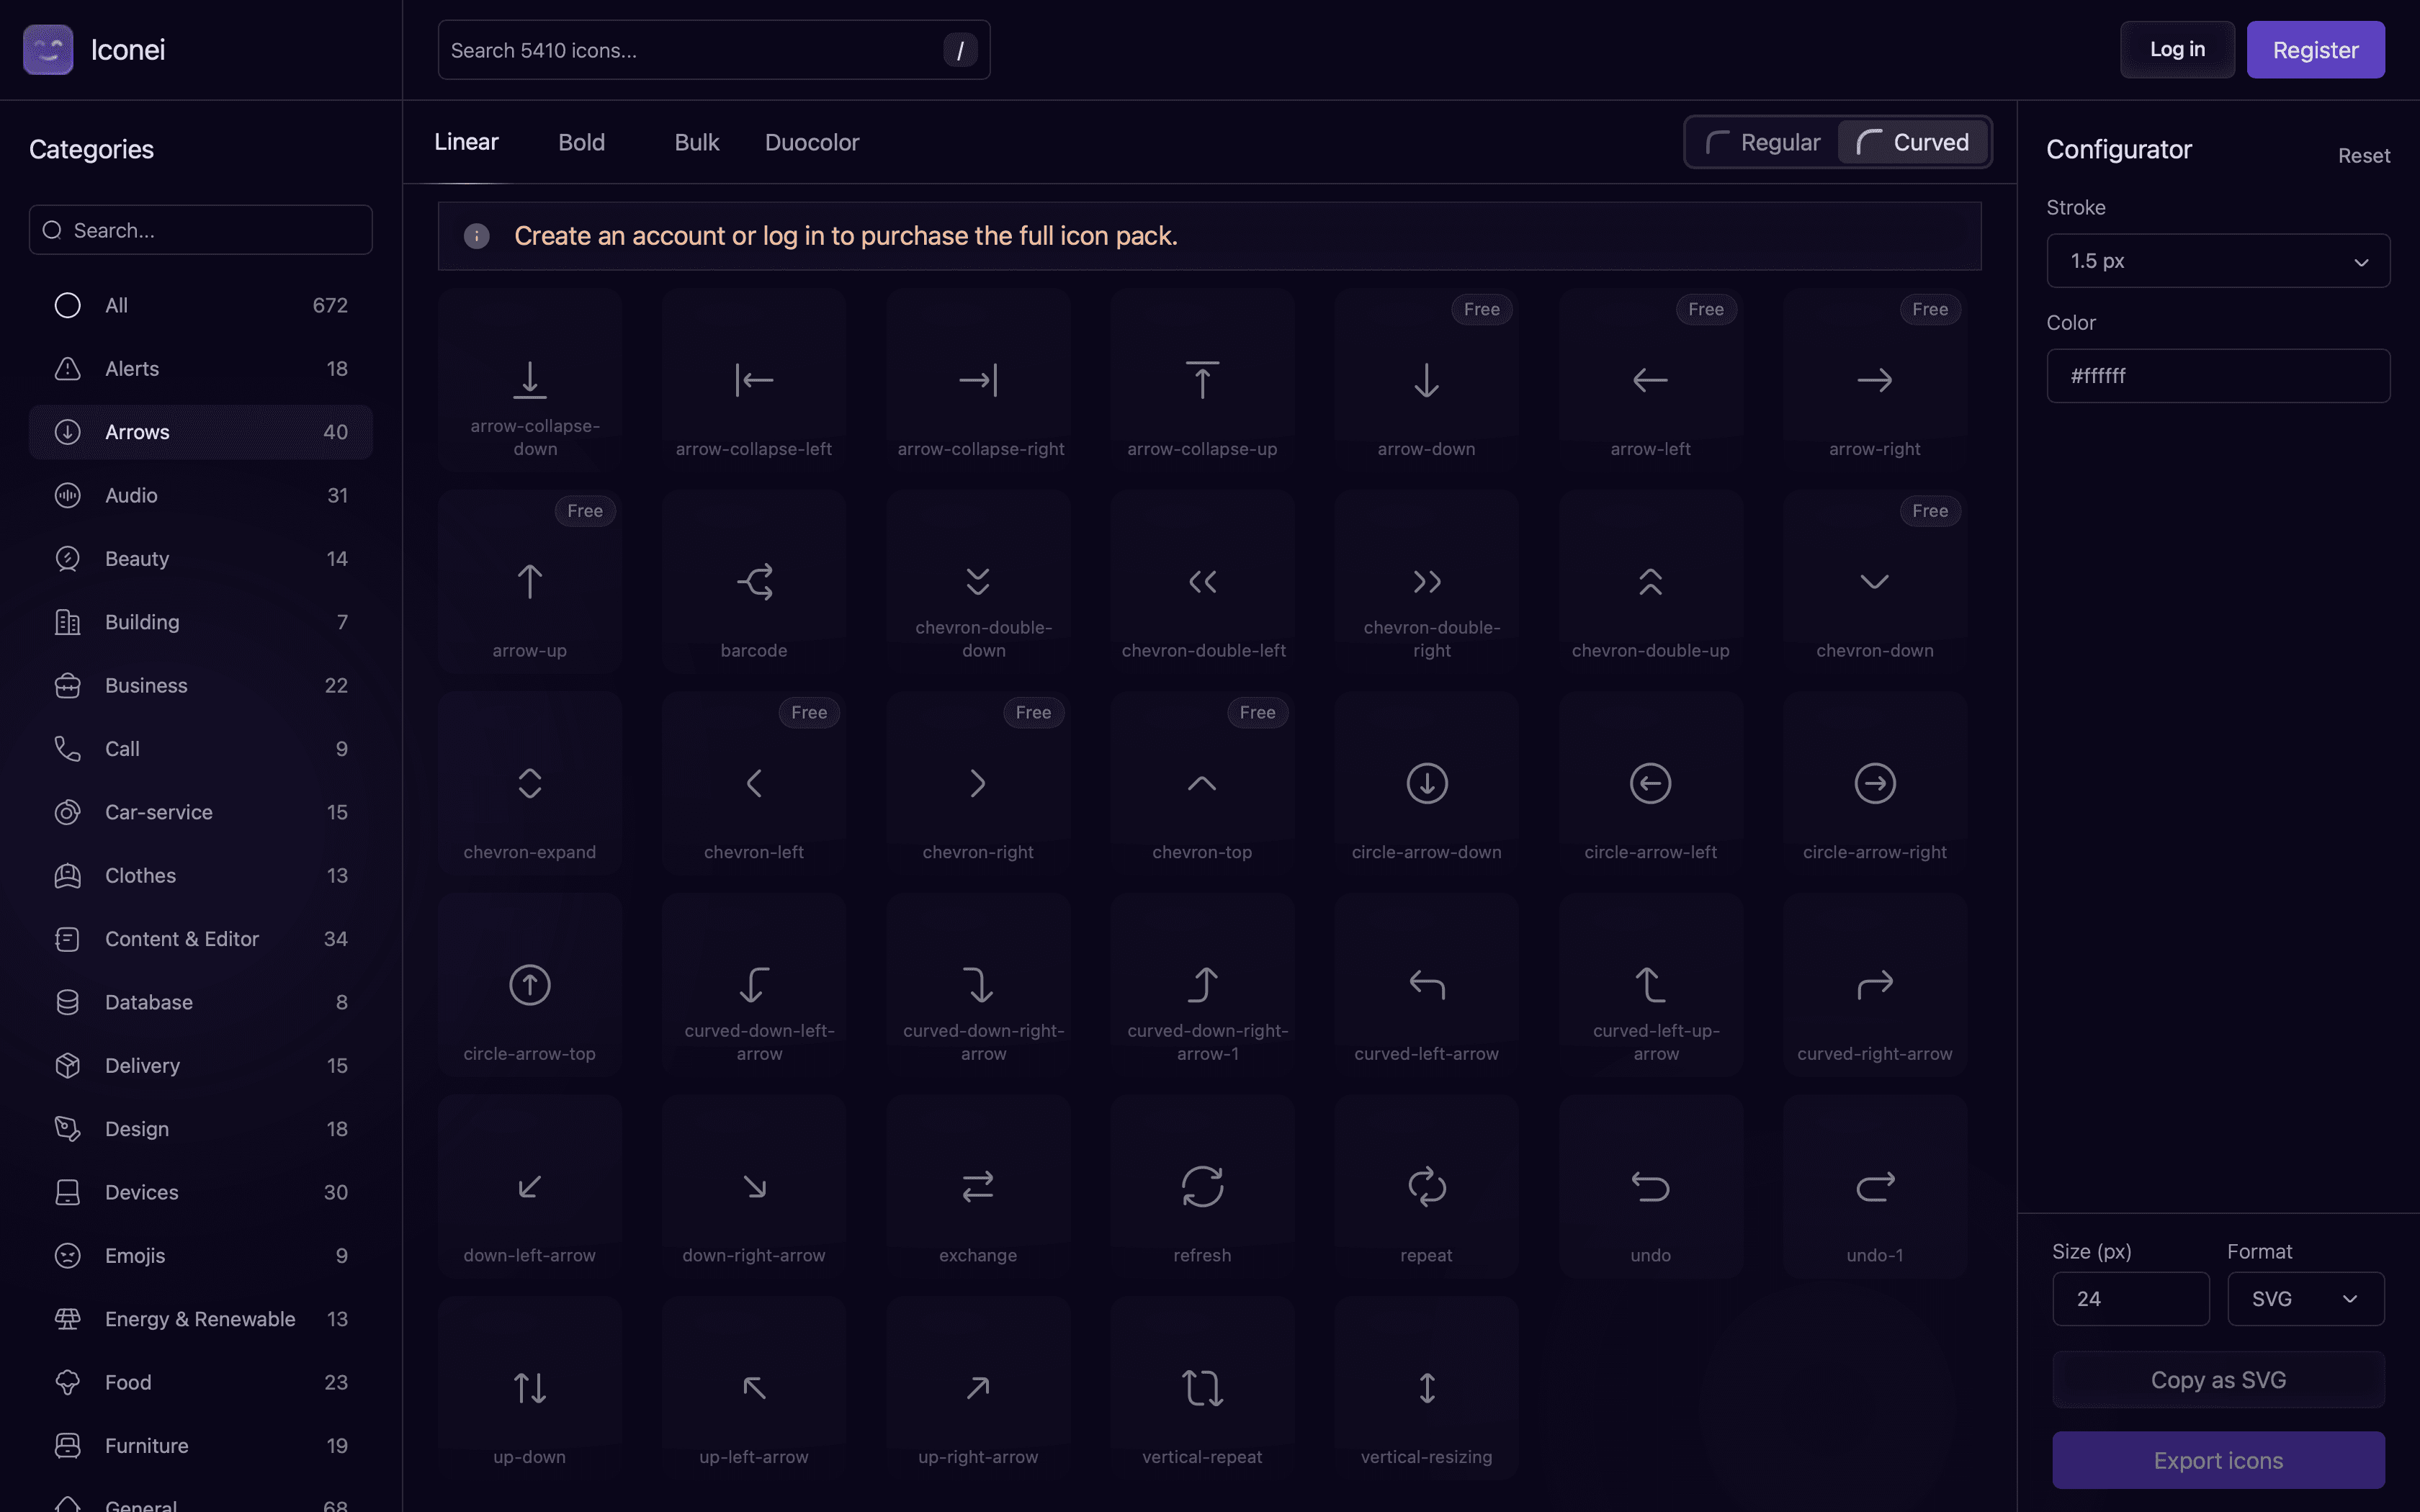
Task: Click Reset in the Configurator
Action: pyautogui.click(x=2363, y=156)
